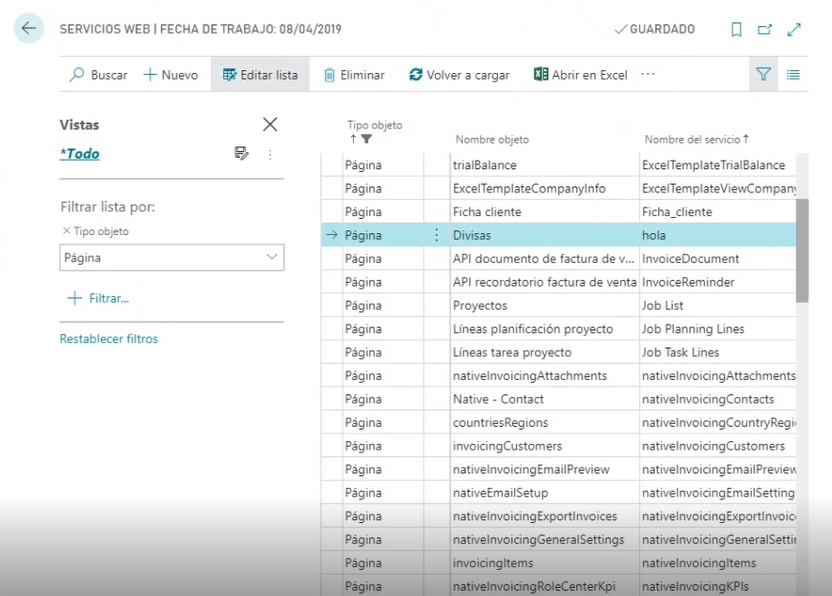Select the Ficha cliente row cell
Image resolution: width=832 pixels, height=596 pixels.
(x=487, y=212)
